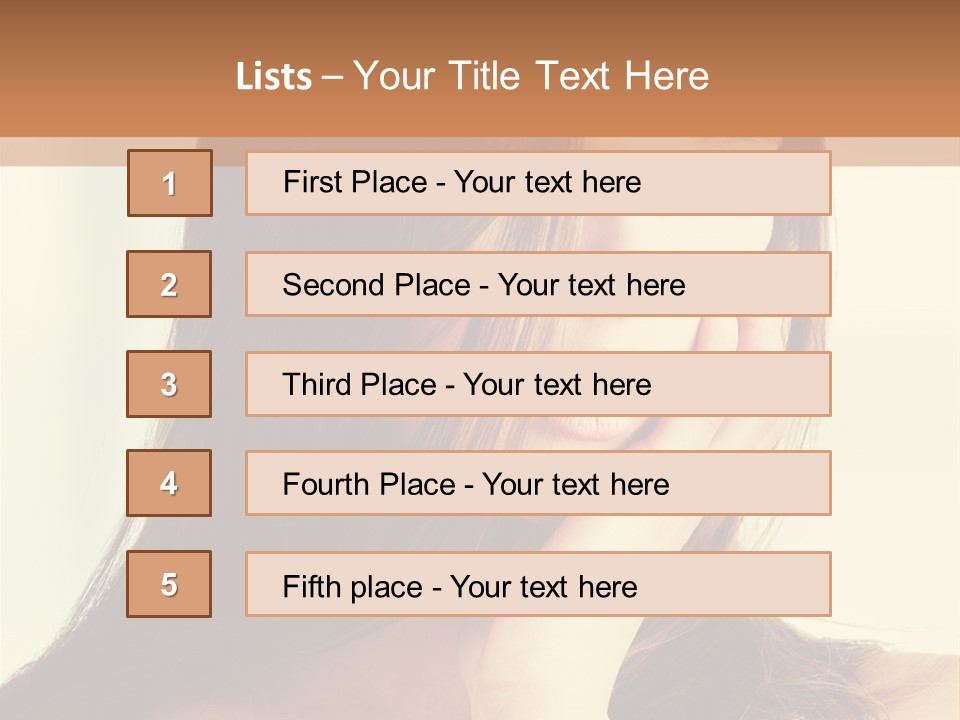
Task: Click the bold word 'Lists' in title
Action: point(274,77)
